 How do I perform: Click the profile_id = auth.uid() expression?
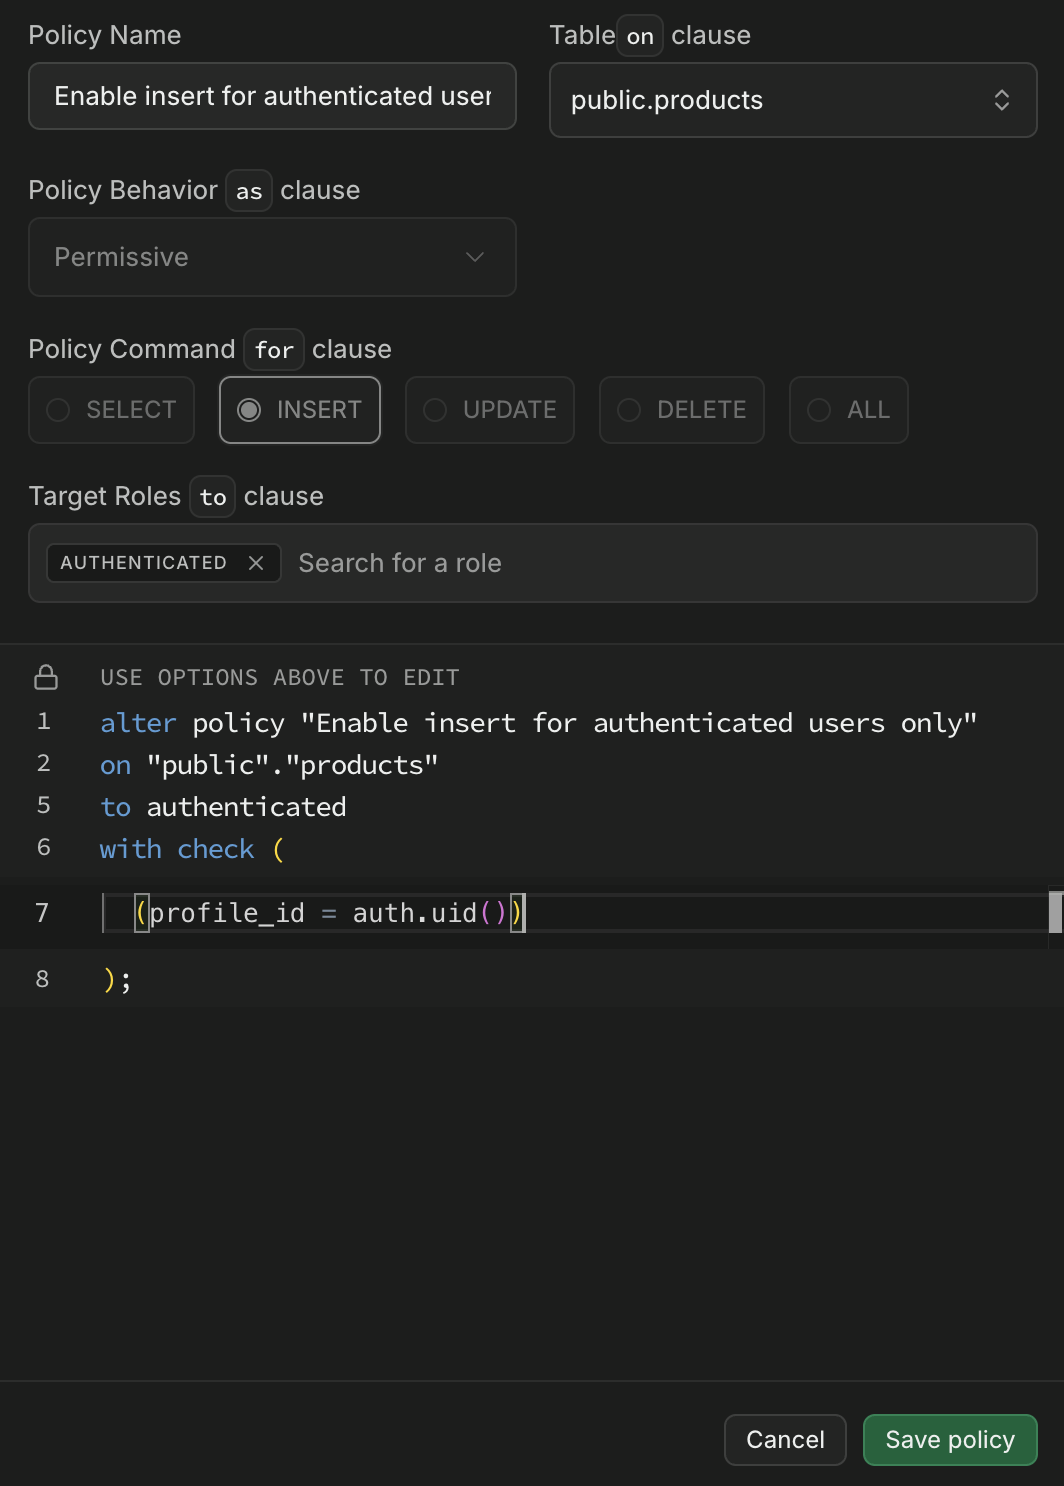tap(329, 913)
